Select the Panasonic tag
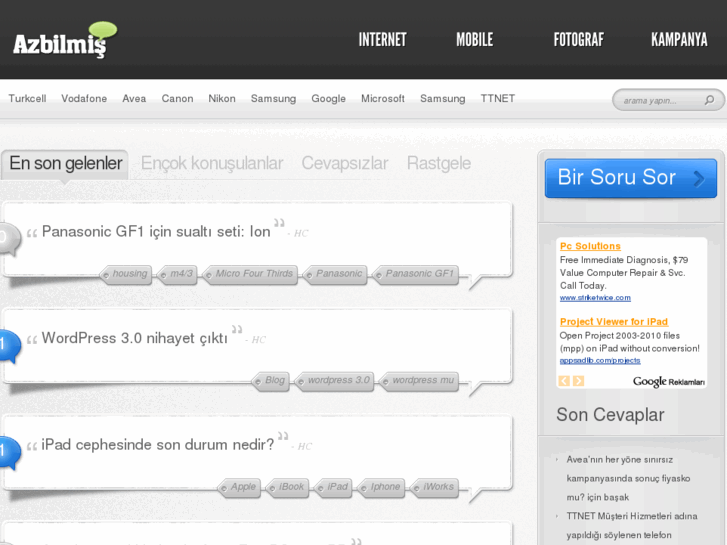This screenshot has height=545, width=727. coord(335,274)
